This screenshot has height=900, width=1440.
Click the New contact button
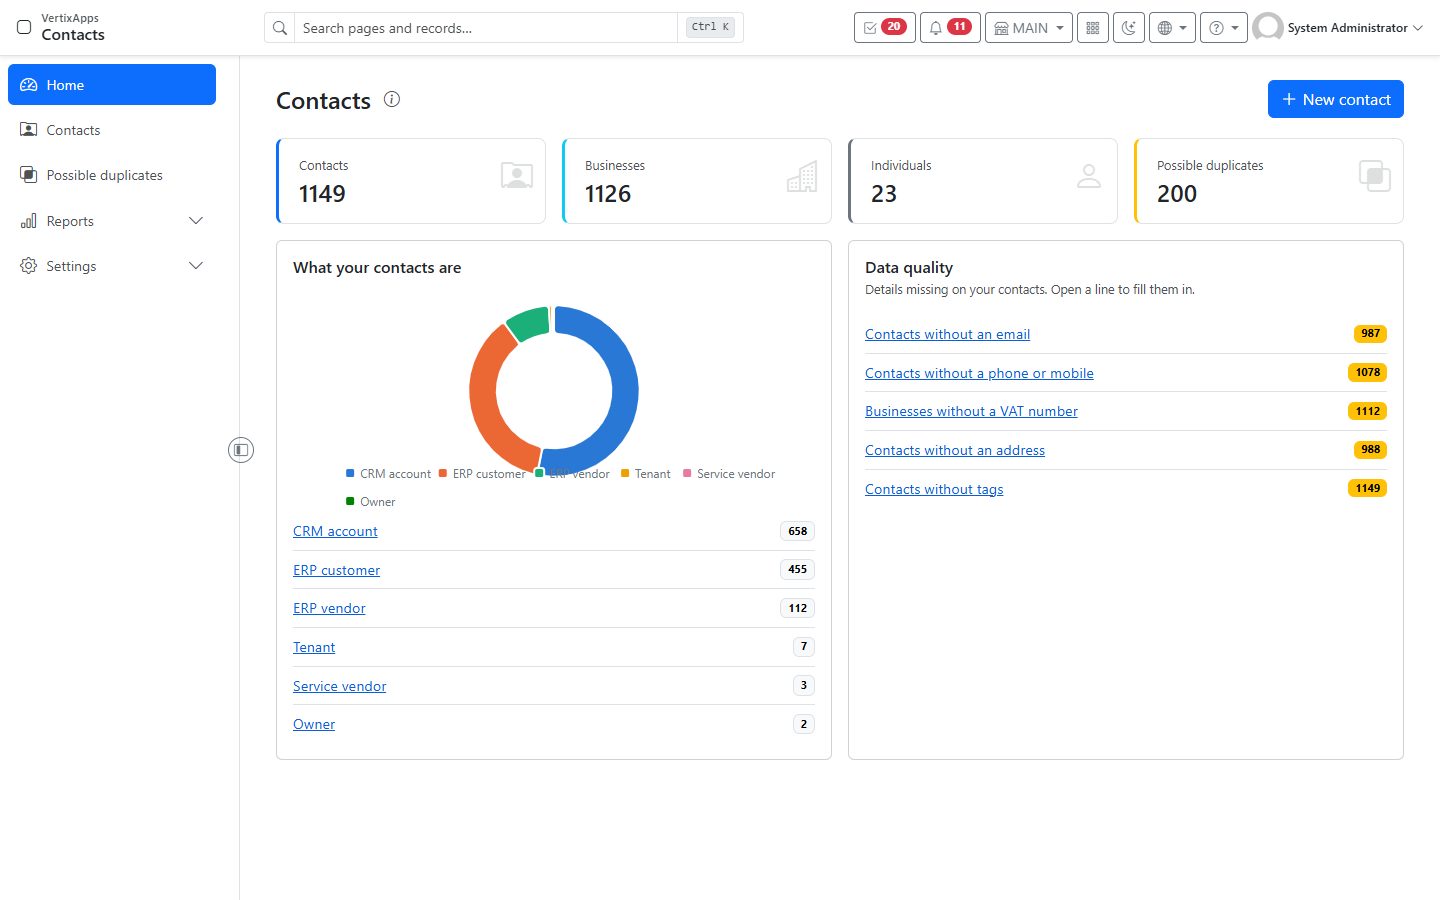(1336, 99)
